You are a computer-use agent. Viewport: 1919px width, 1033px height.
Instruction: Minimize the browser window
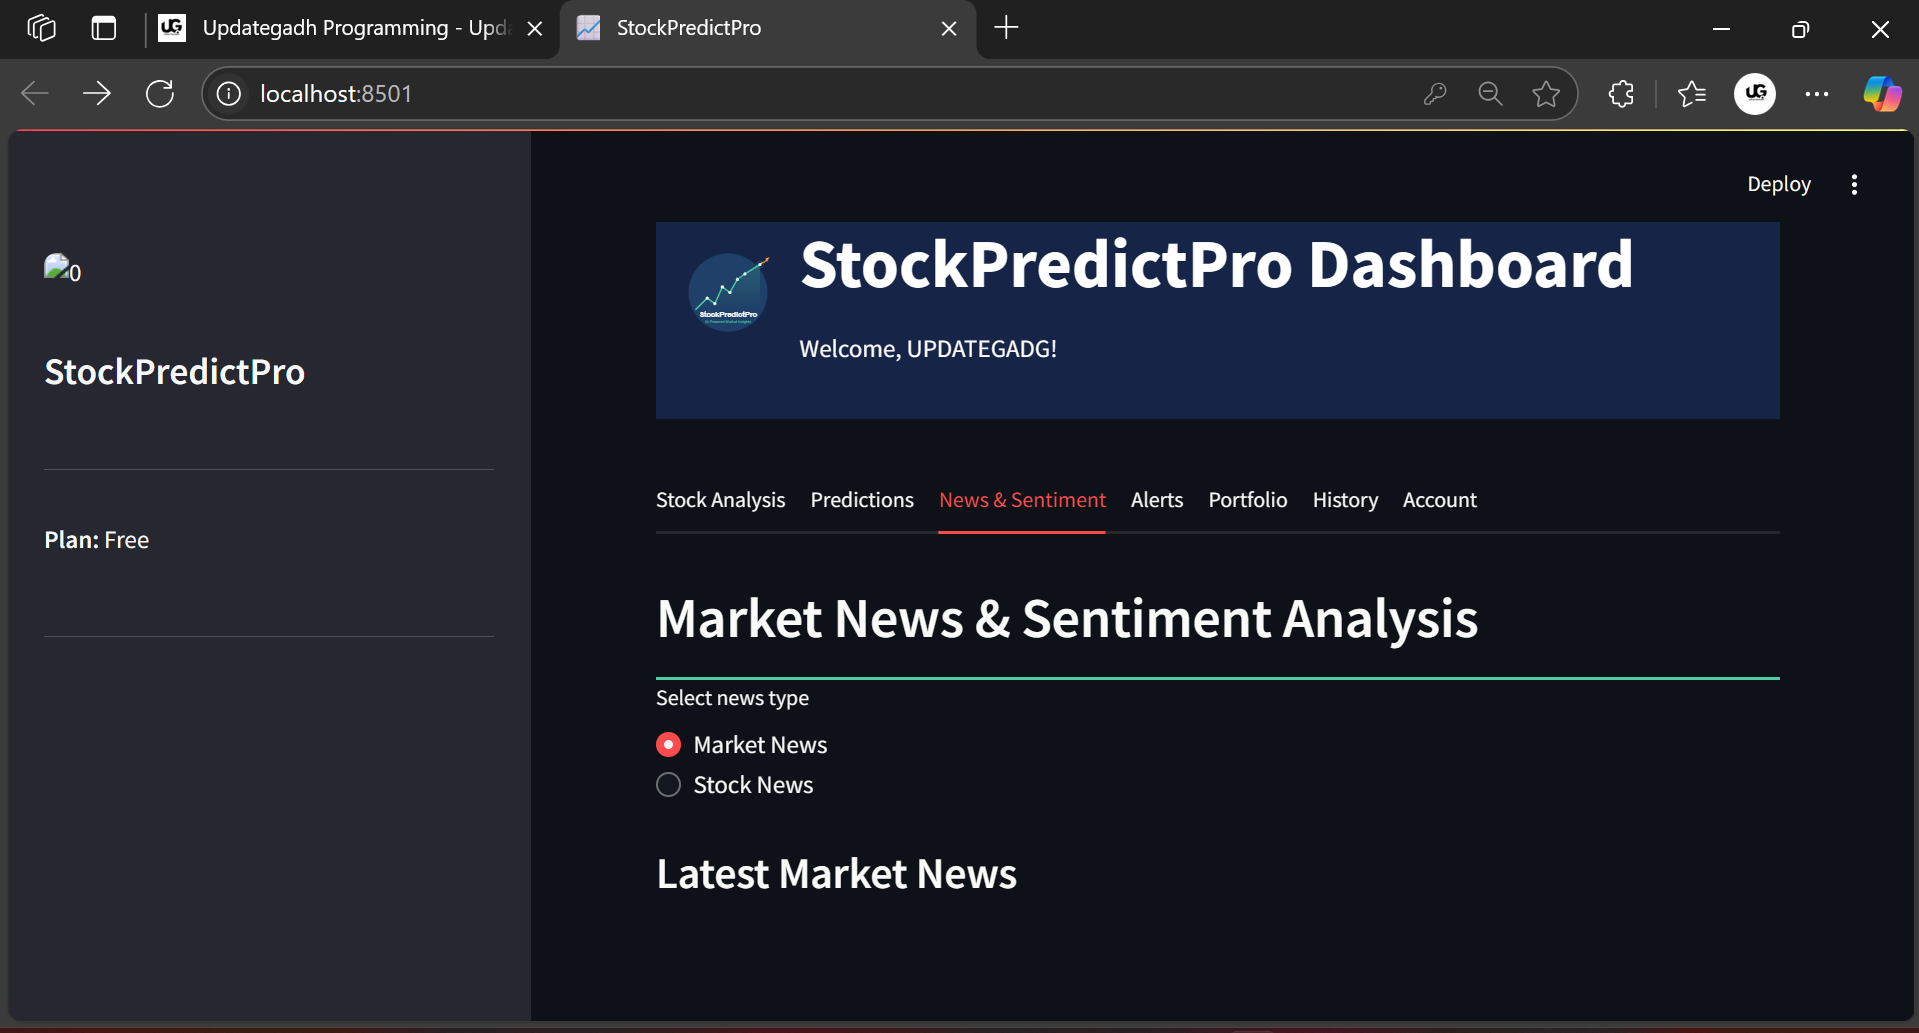coord(1721,29)
